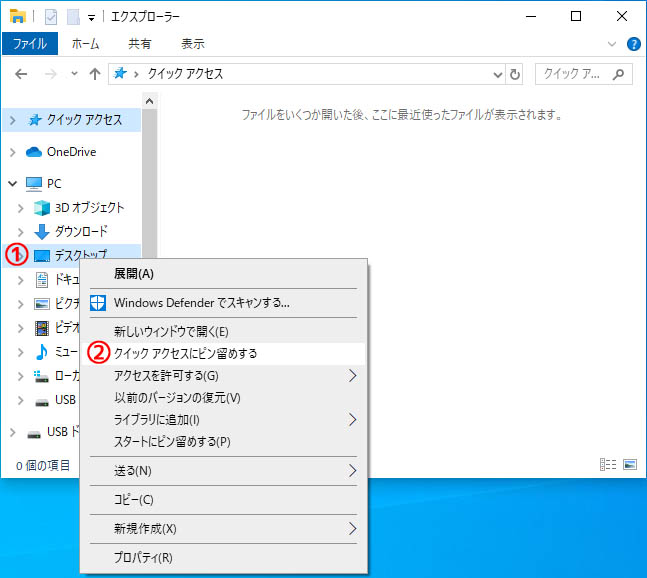Click the New Folder quick access toolbar icon
This screenshot has height=578, width=647.
click(x=73, y=17)
